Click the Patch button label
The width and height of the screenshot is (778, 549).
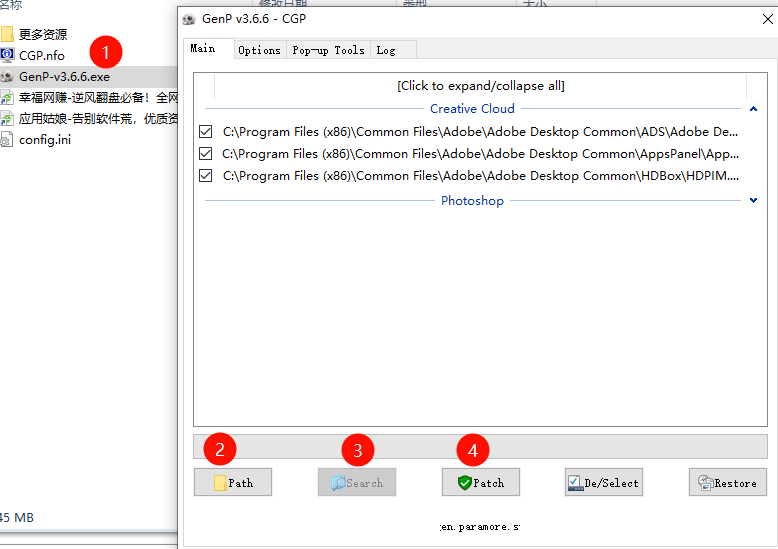tap(489, 483)
